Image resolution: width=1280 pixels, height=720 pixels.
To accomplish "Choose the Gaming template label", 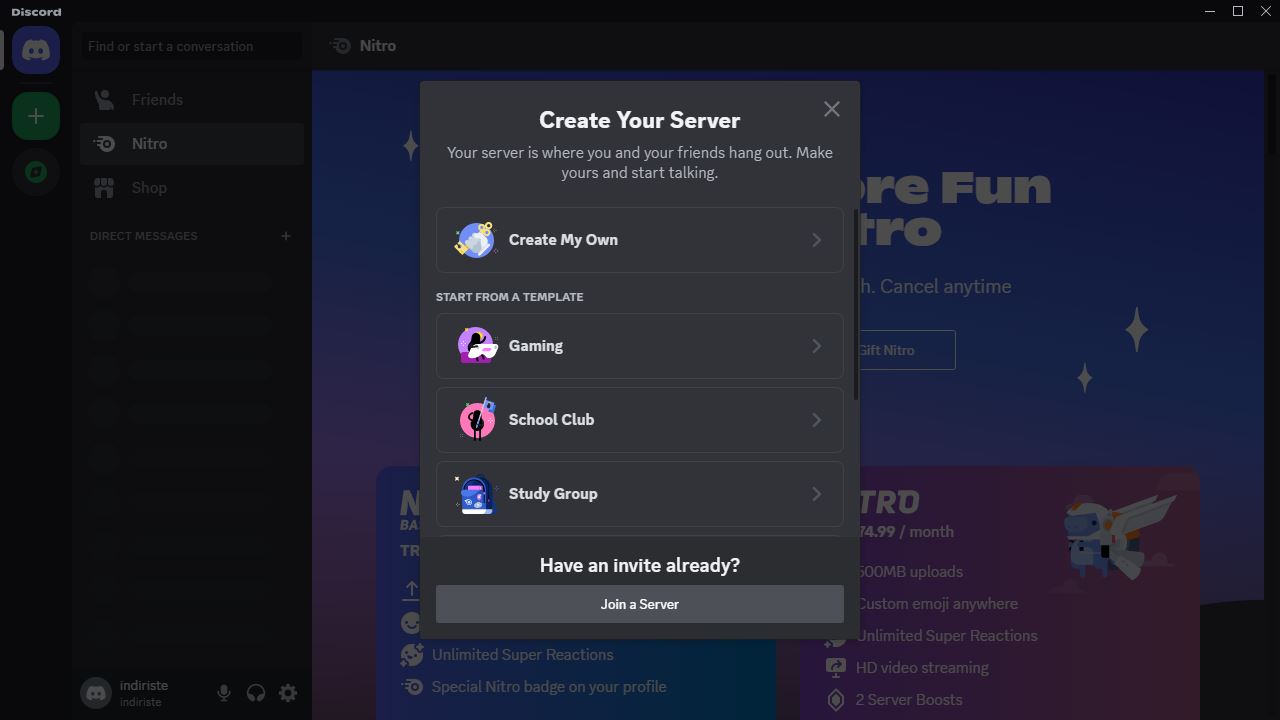I will click(536, 346).
